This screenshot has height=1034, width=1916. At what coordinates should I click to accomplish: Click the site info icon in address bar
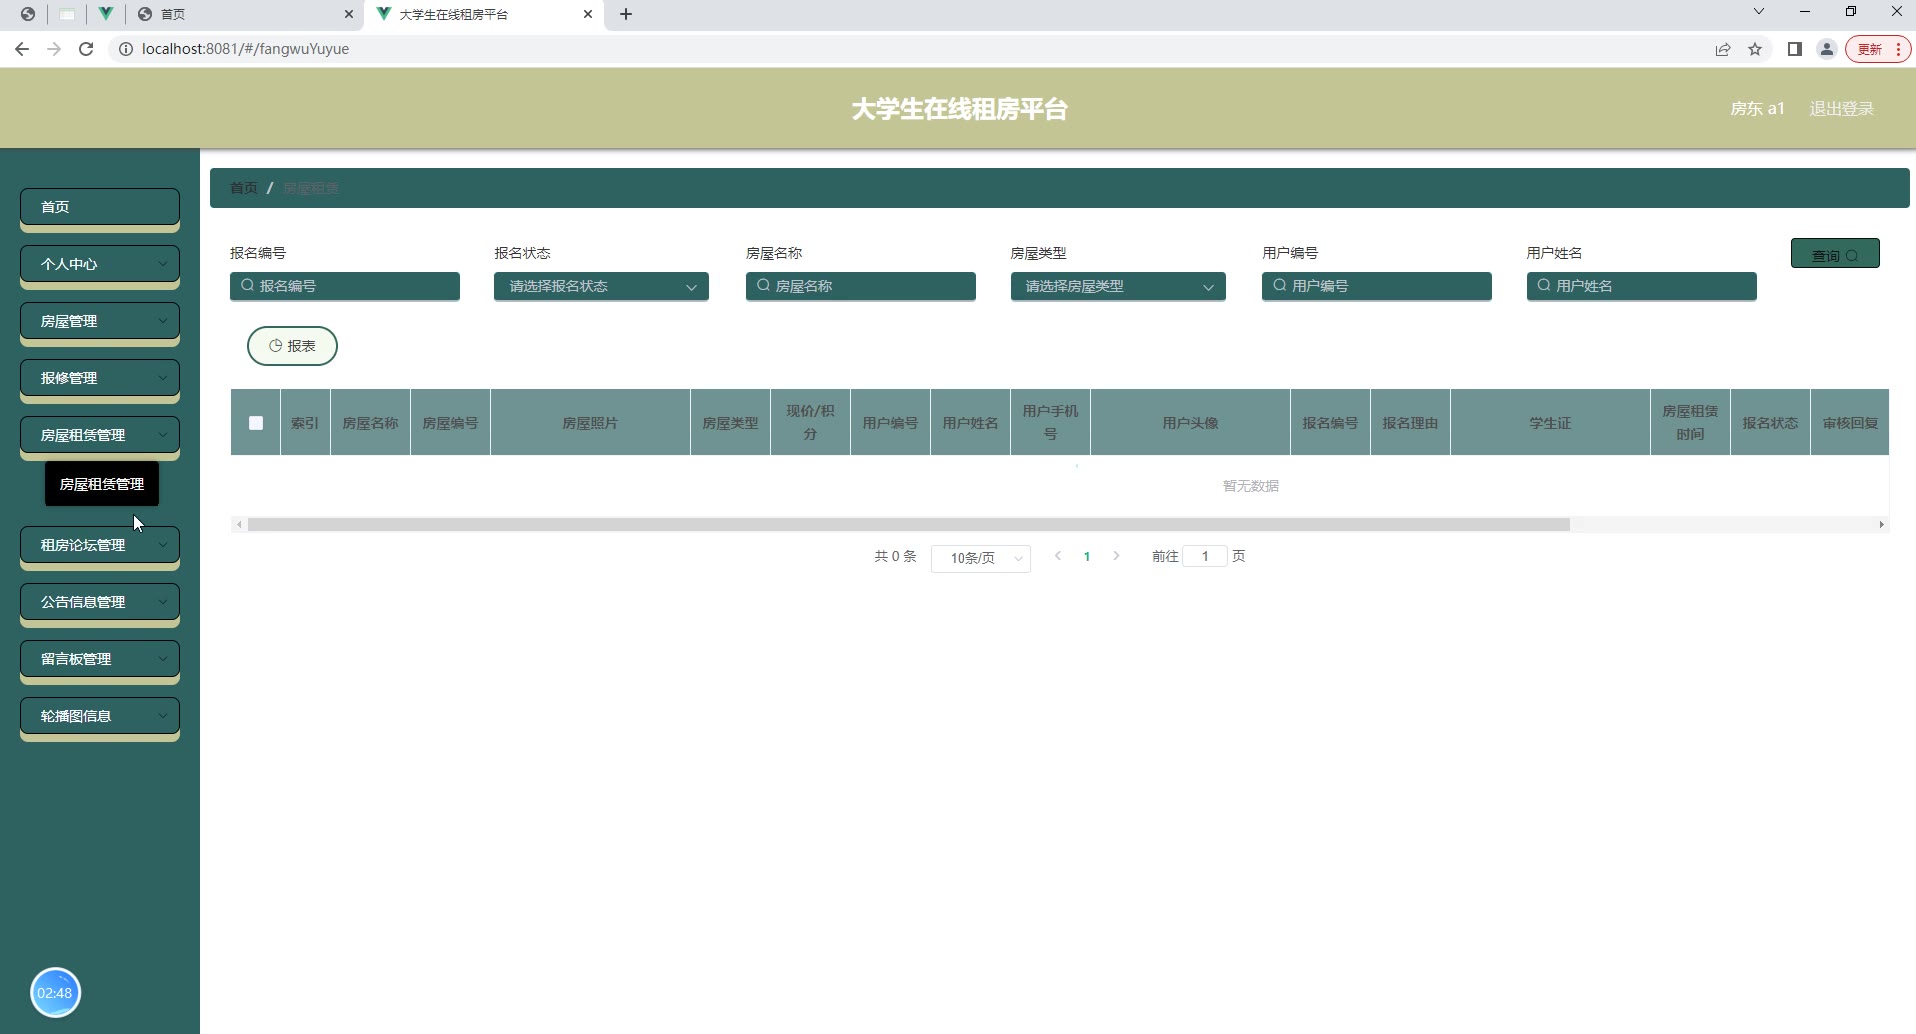126,49
